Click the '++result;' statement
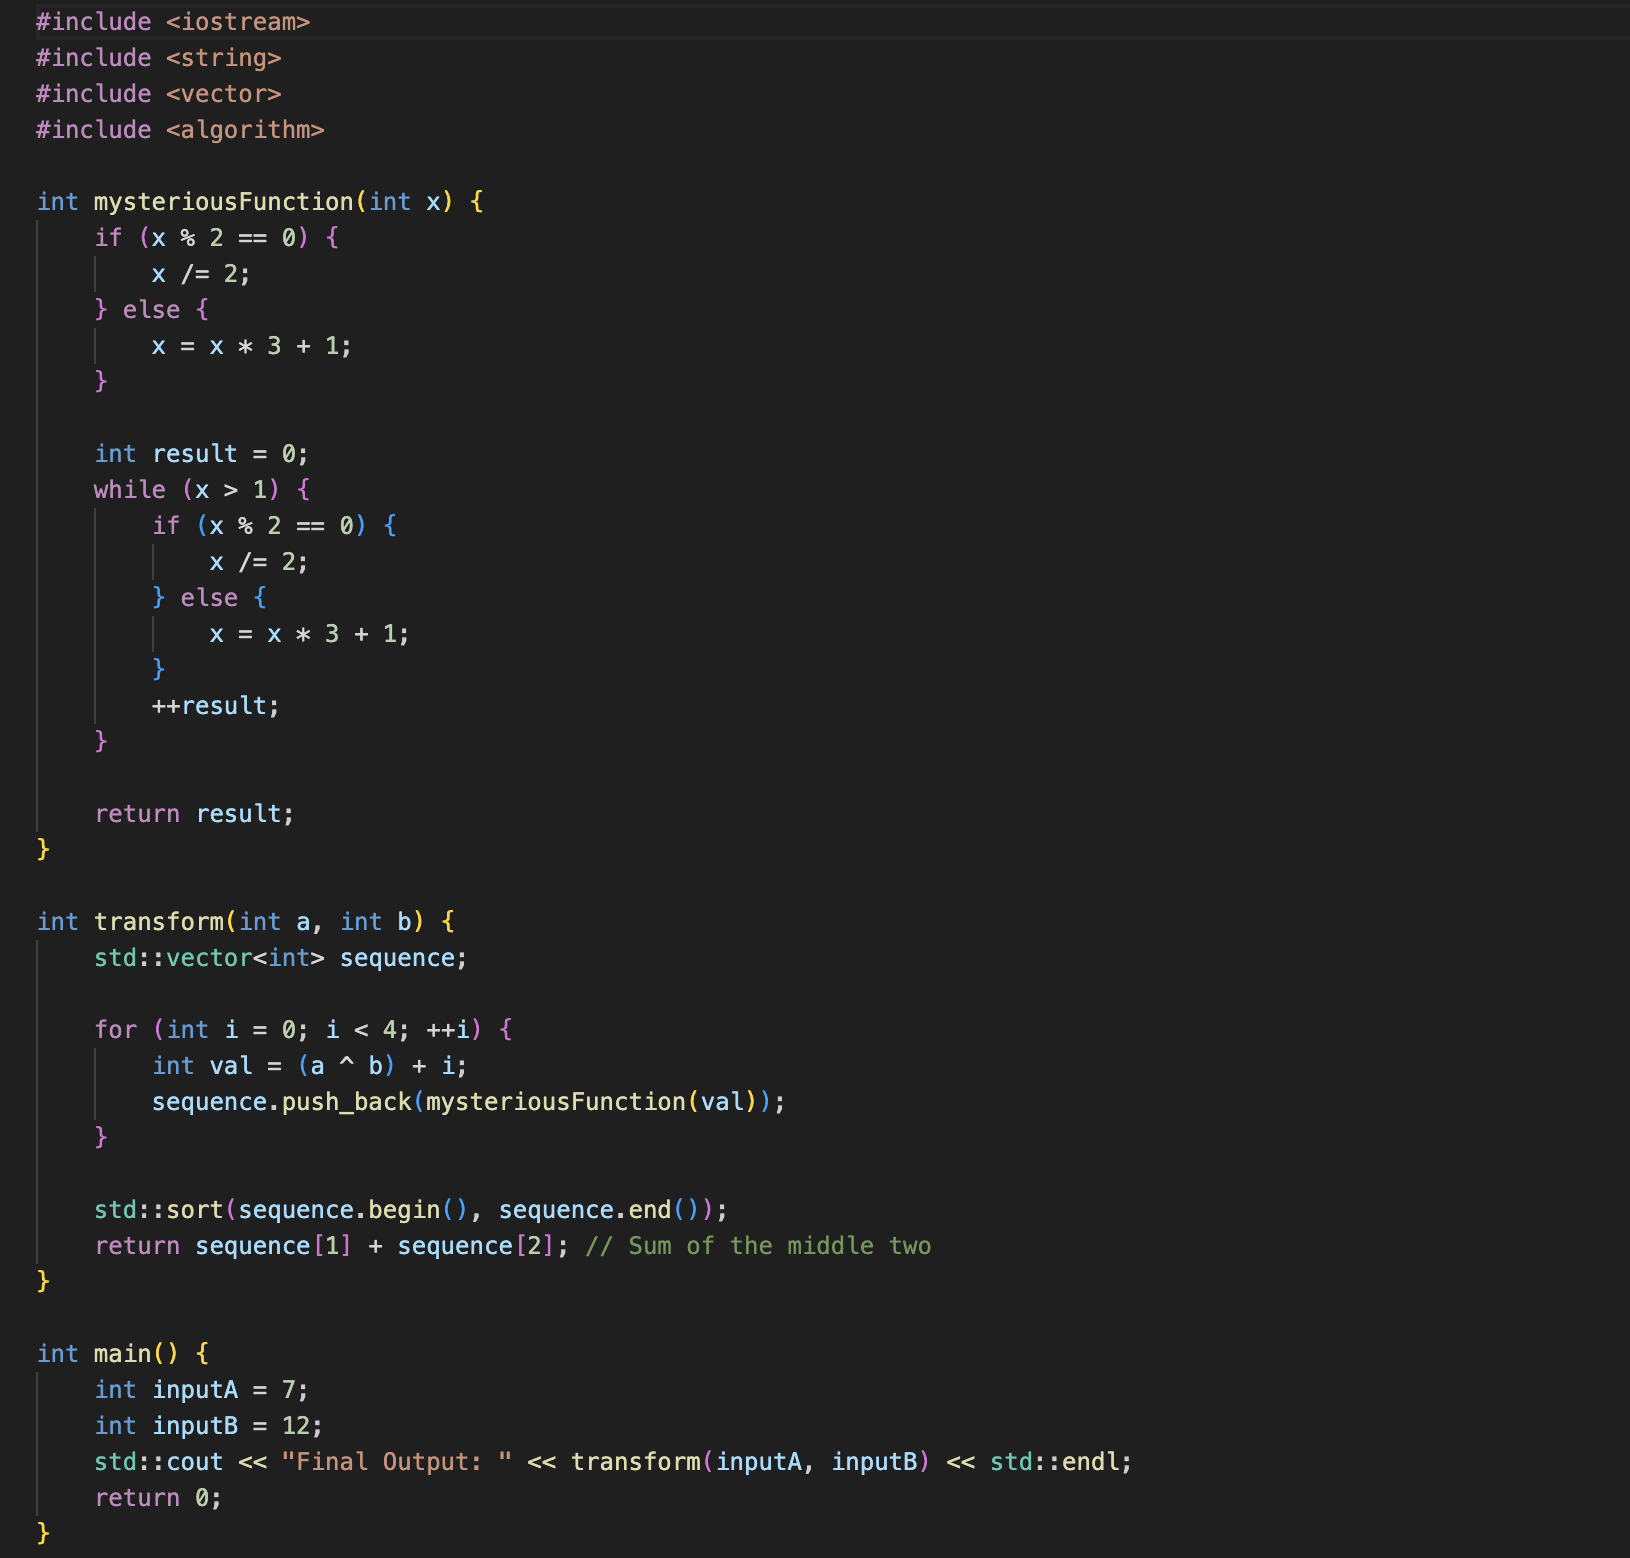Viewport: 1630px width, 1558px height. tap(216, 706)
